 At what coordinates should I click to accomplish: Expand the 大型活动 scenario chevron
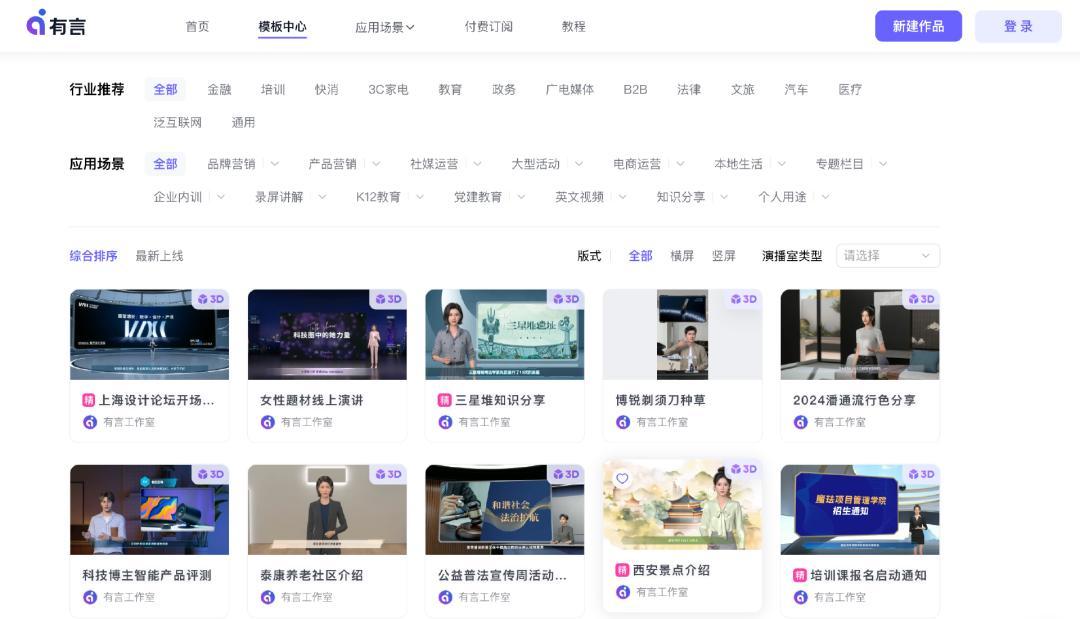click(579, 164)
